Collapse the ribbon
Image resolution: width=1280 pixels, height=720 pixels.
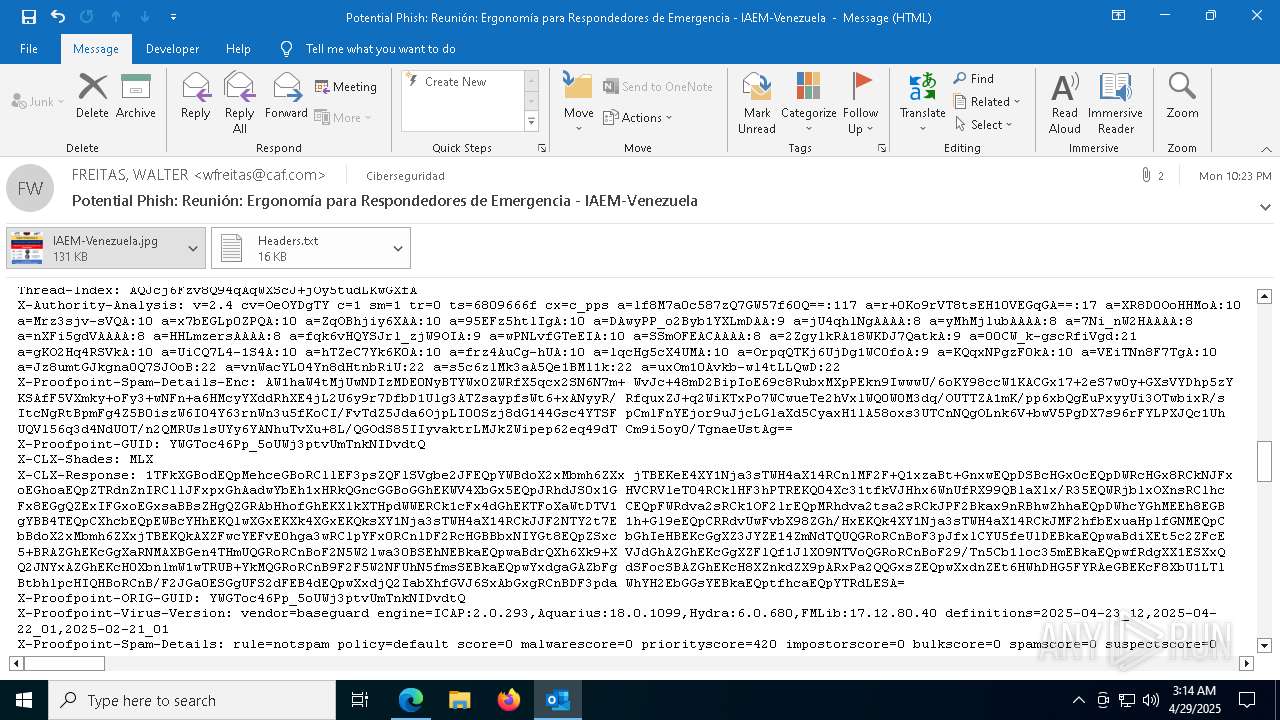1265,149
